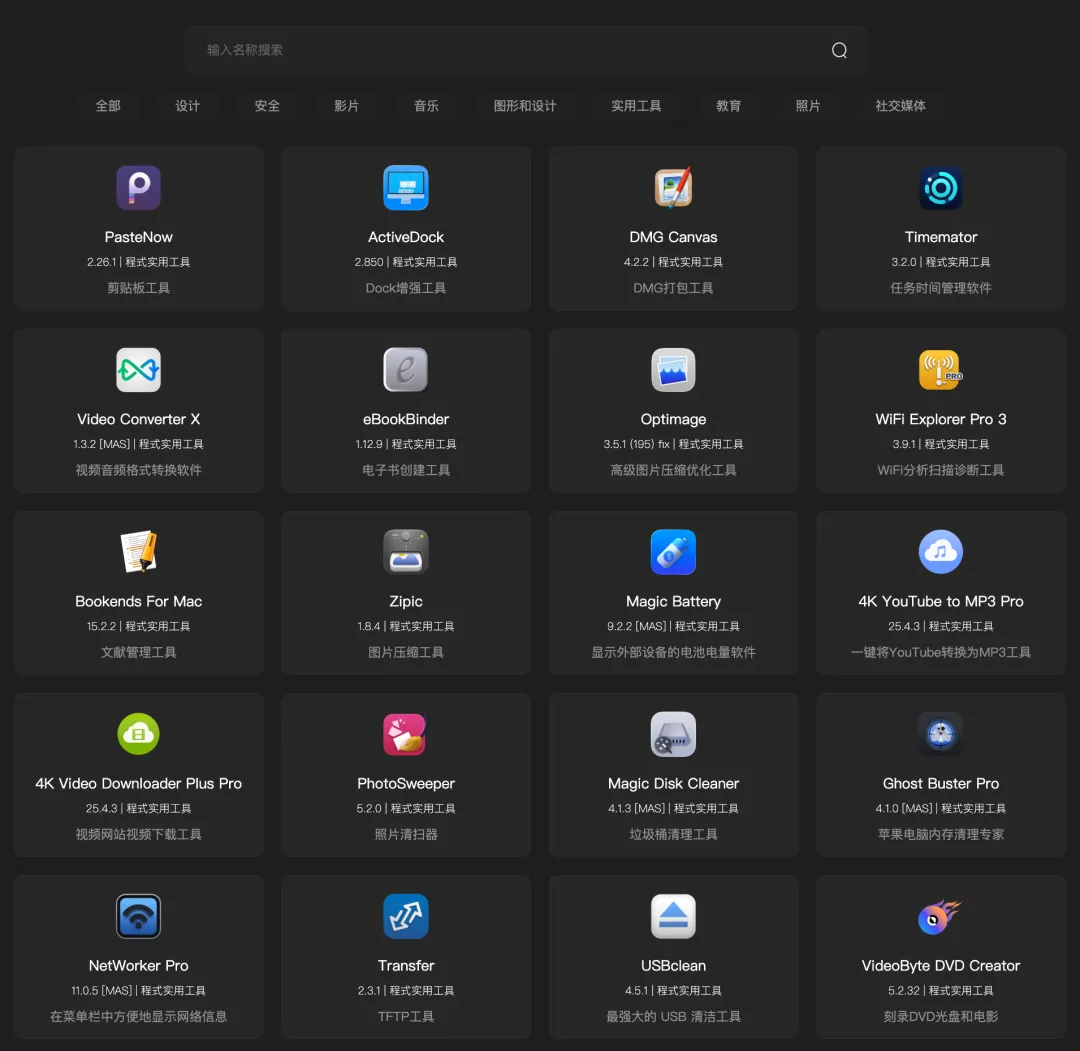This screenshot has width=1080, height=1051.
Task: Click the NetWorker Pro icon
Action: click(x=138, y=916)
